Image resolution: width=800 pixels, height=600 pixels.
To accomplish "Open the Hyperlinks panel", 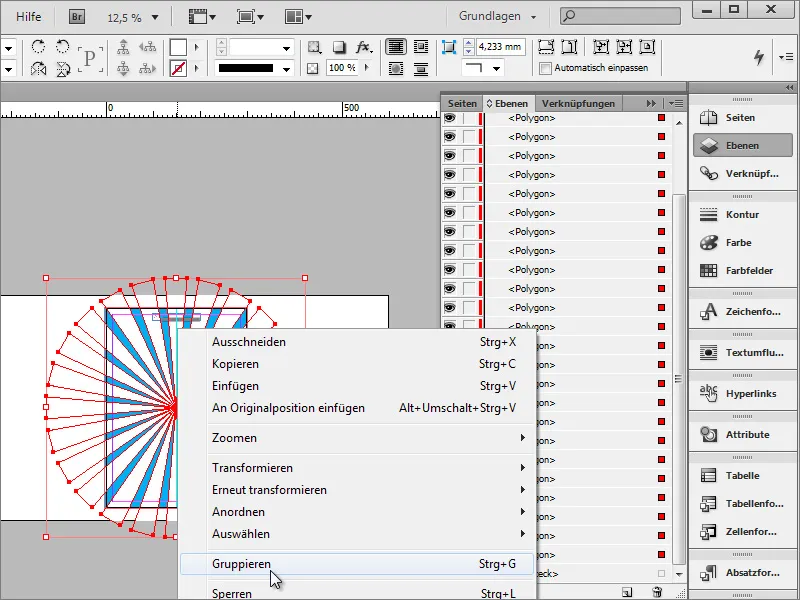I will [742, 394].
